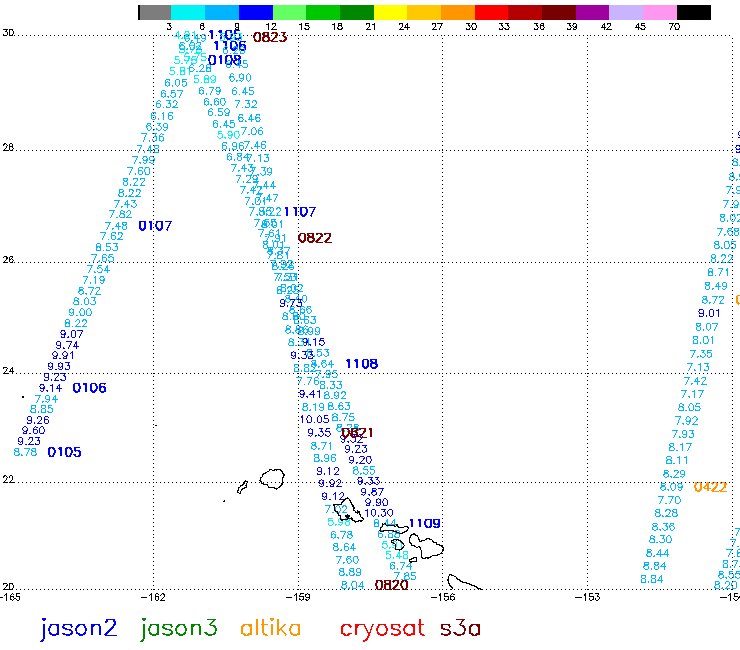Click the 8.78 value beside 0105

[x=25, y=452]
